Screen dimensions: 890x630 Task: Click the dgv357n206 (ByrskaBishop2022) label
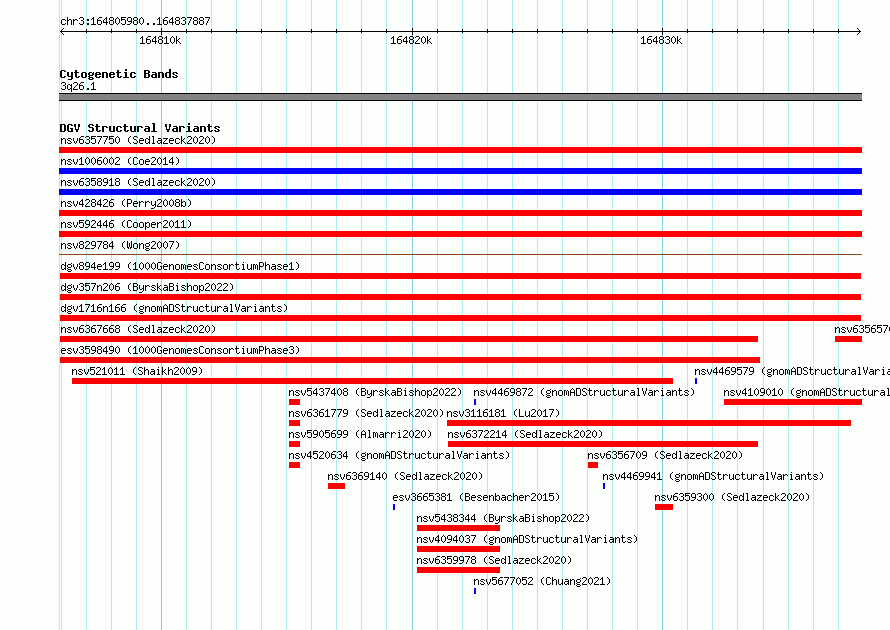click(147, 287)
